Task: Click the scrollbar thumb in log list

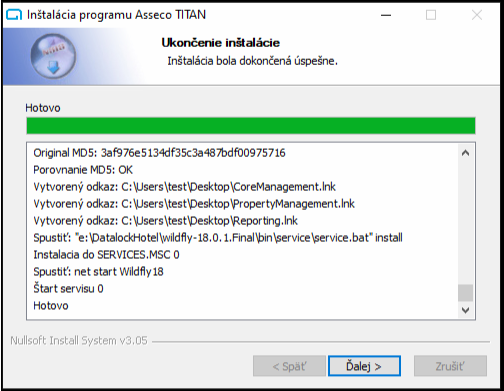Action: [465, 293]
